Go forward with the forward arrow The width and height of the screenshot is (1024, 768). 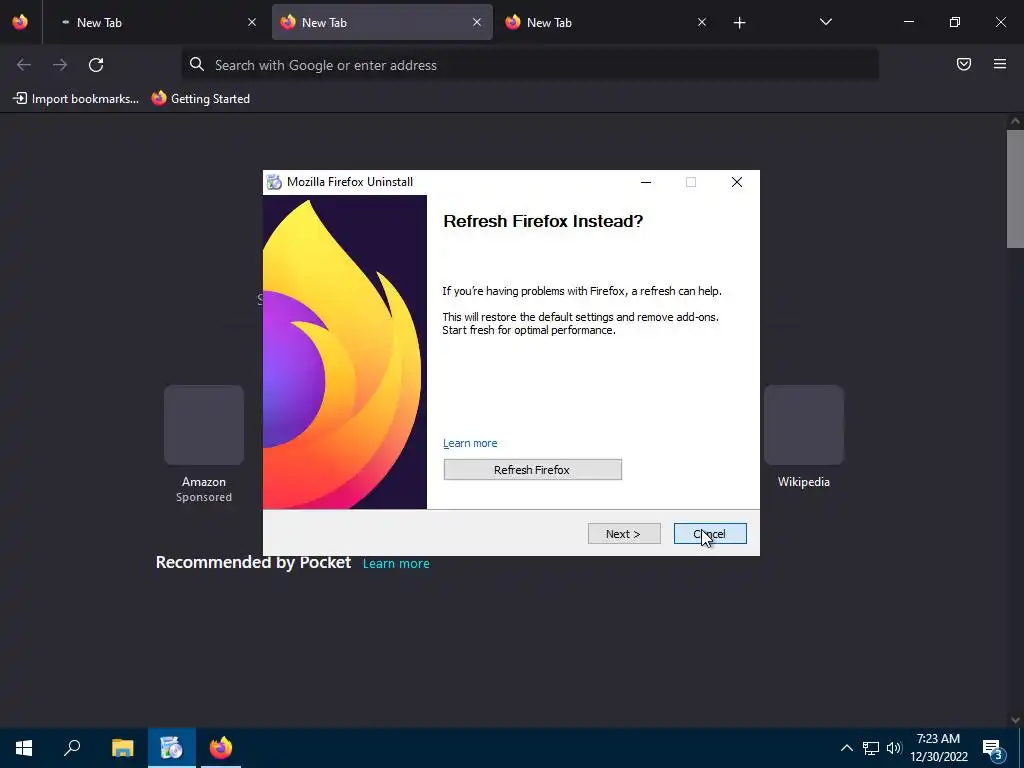pyautogui.click(x=59, y=65)
